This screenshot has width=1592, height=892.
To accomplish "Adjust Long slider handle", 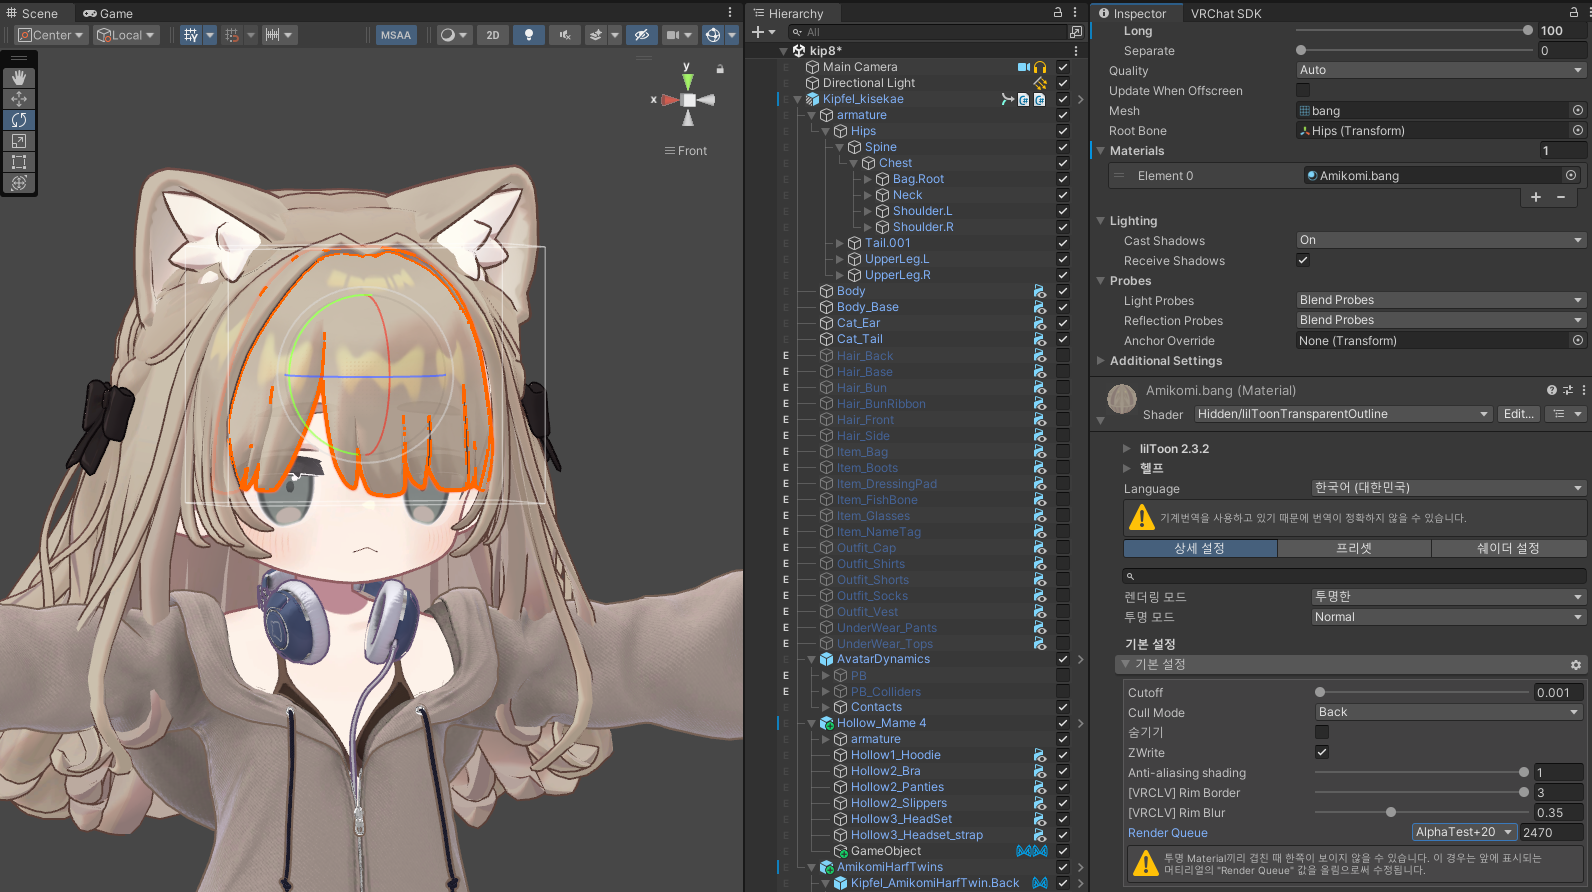I will (x=1527, y=31).
